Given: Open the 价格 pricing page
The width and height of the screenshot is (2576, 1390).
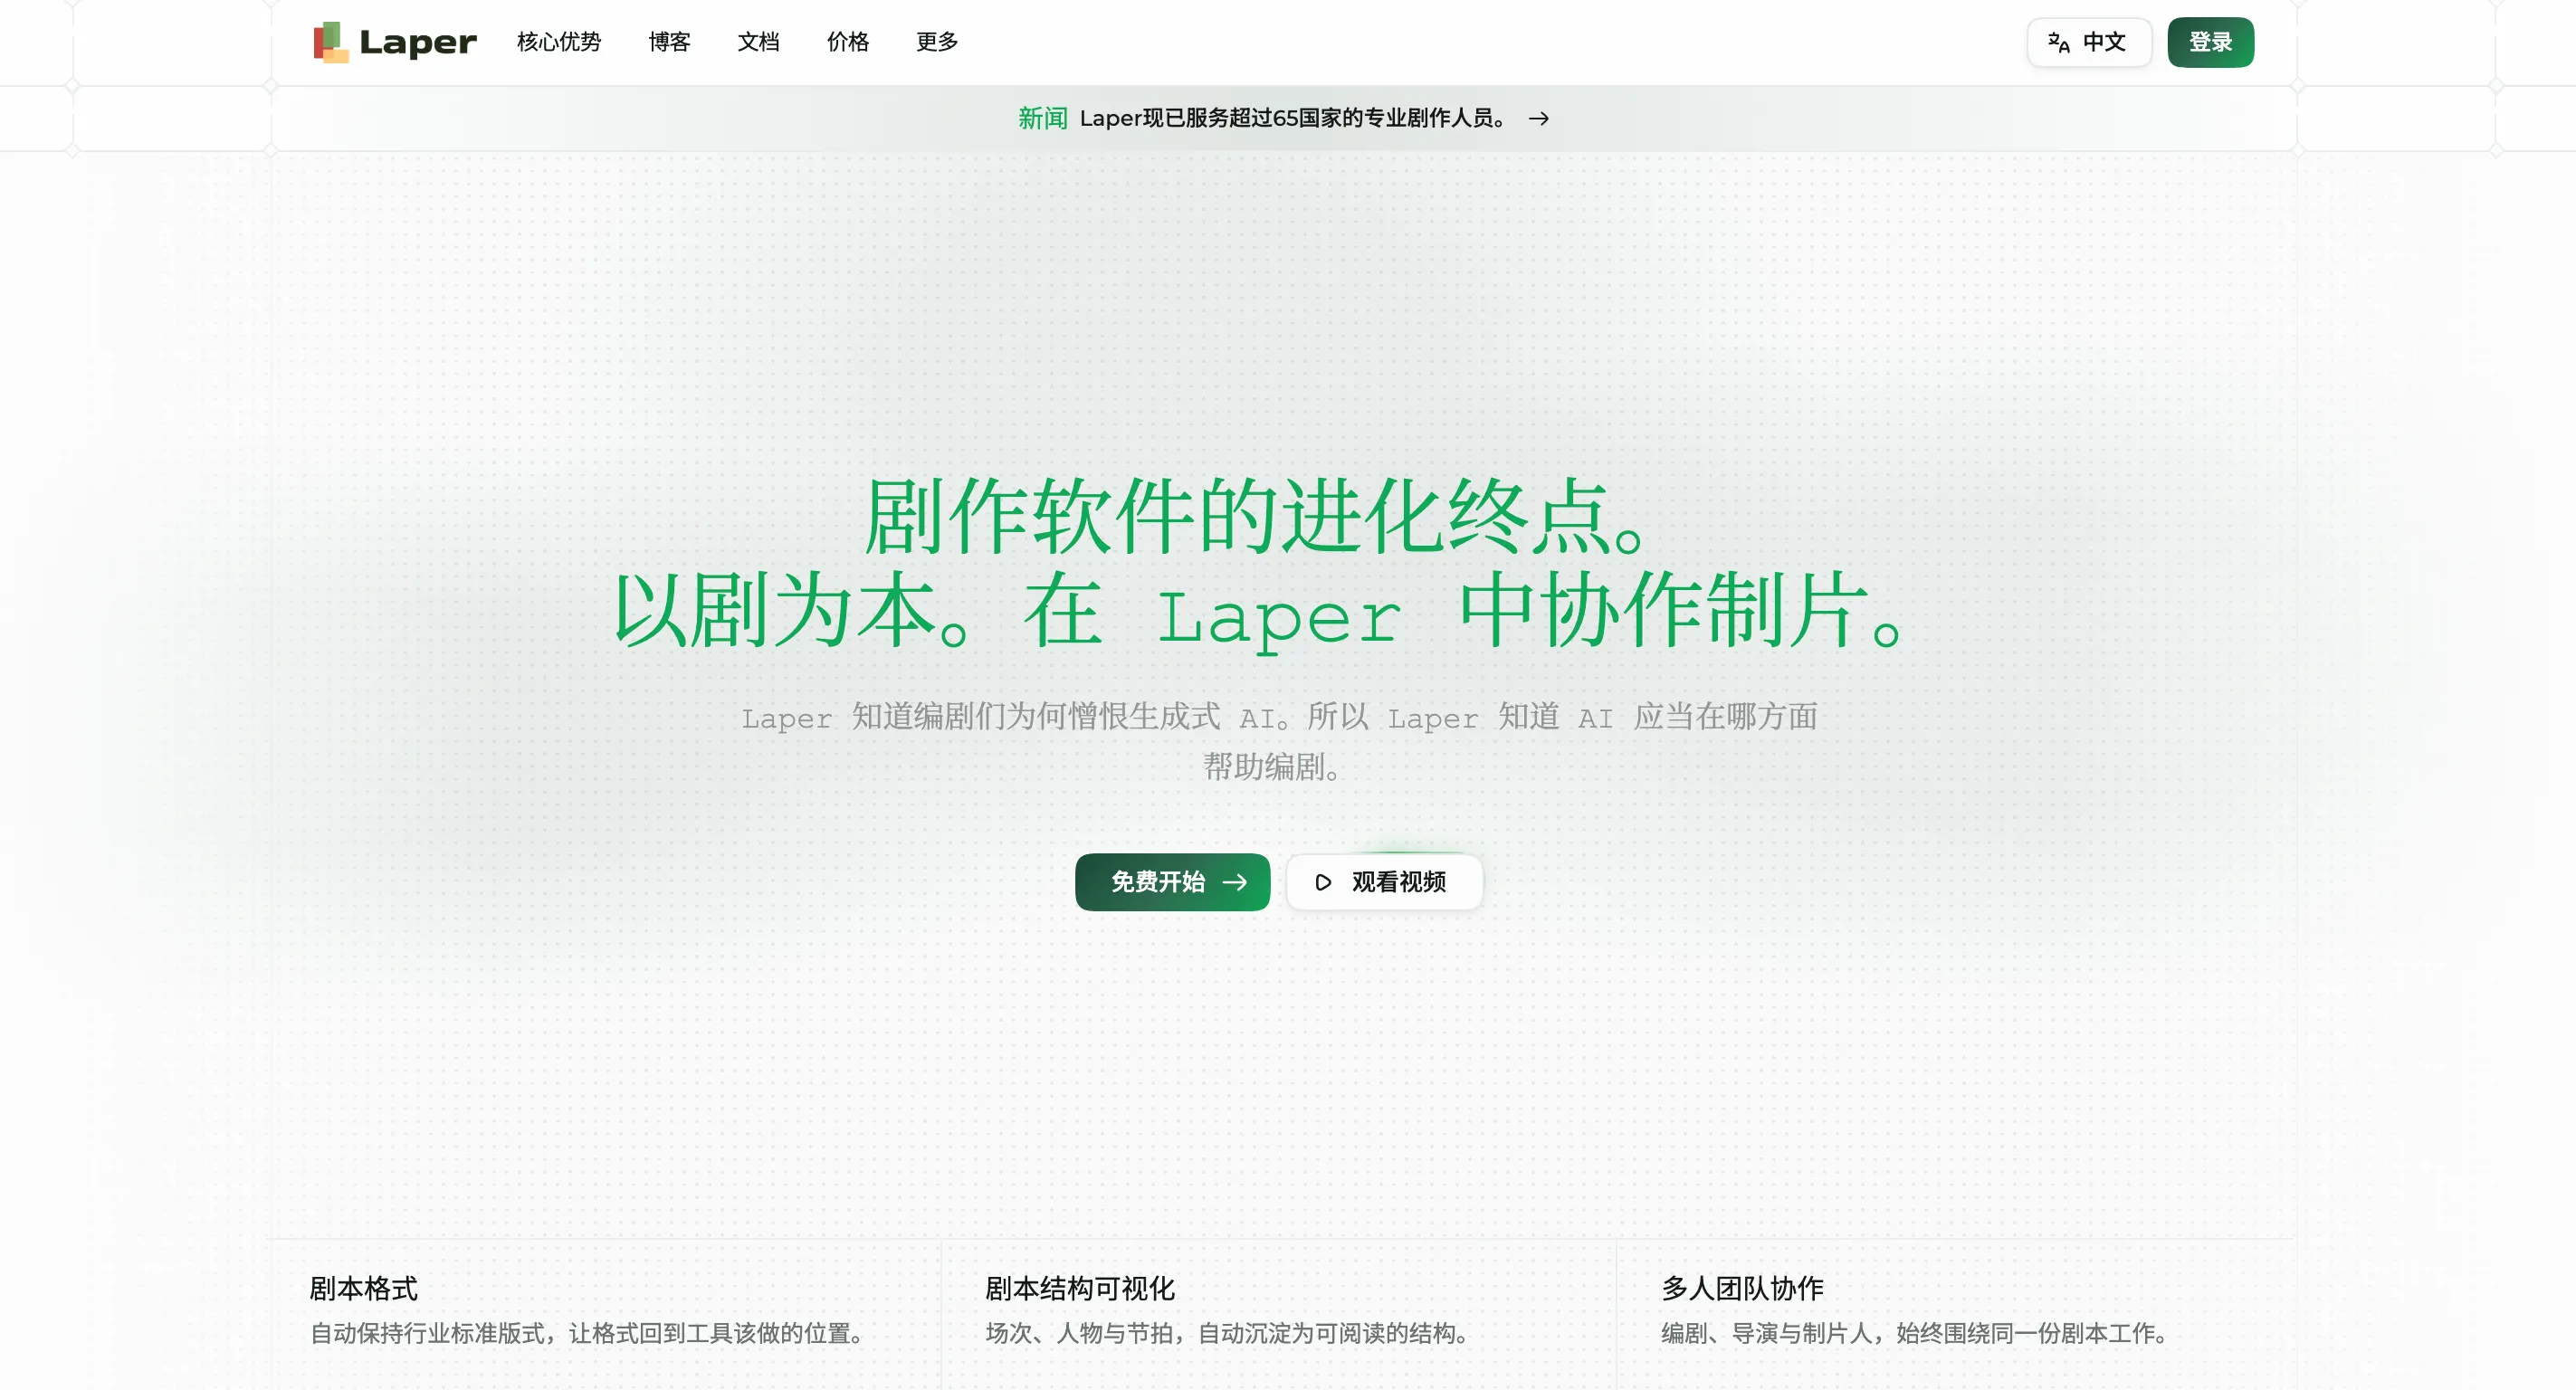Looking at the screenshot, I should click(x=848, y=42).
